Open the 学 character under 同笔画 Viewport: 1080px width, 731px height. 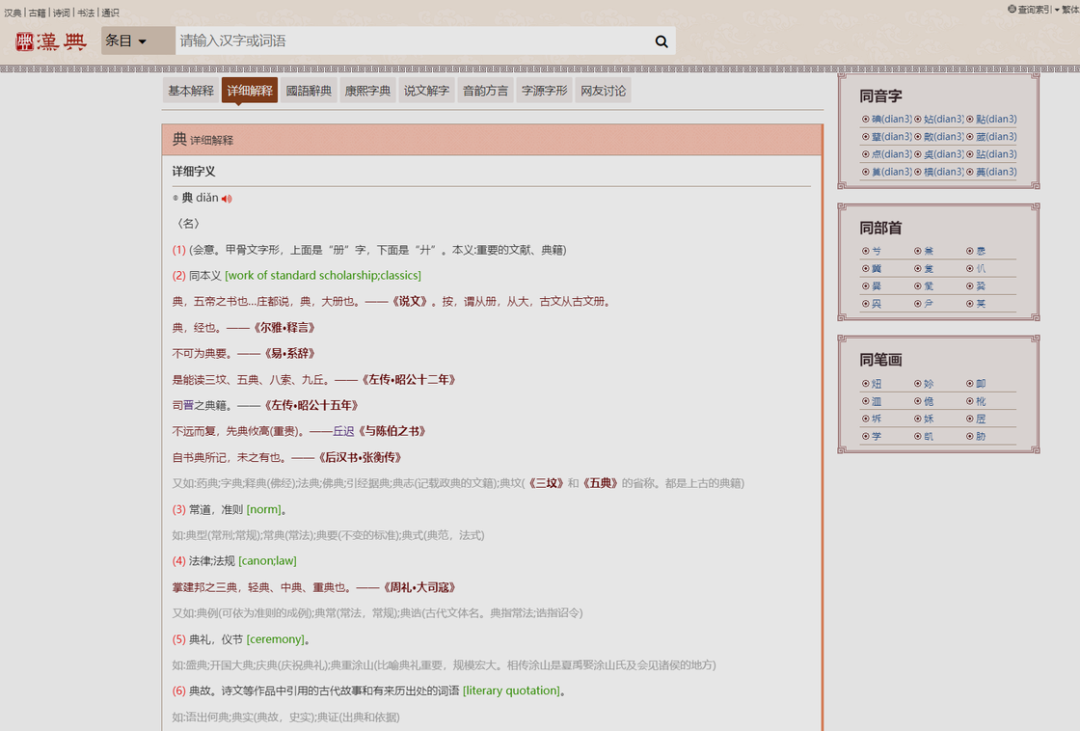pyautogui.click(x=876, y=436)
